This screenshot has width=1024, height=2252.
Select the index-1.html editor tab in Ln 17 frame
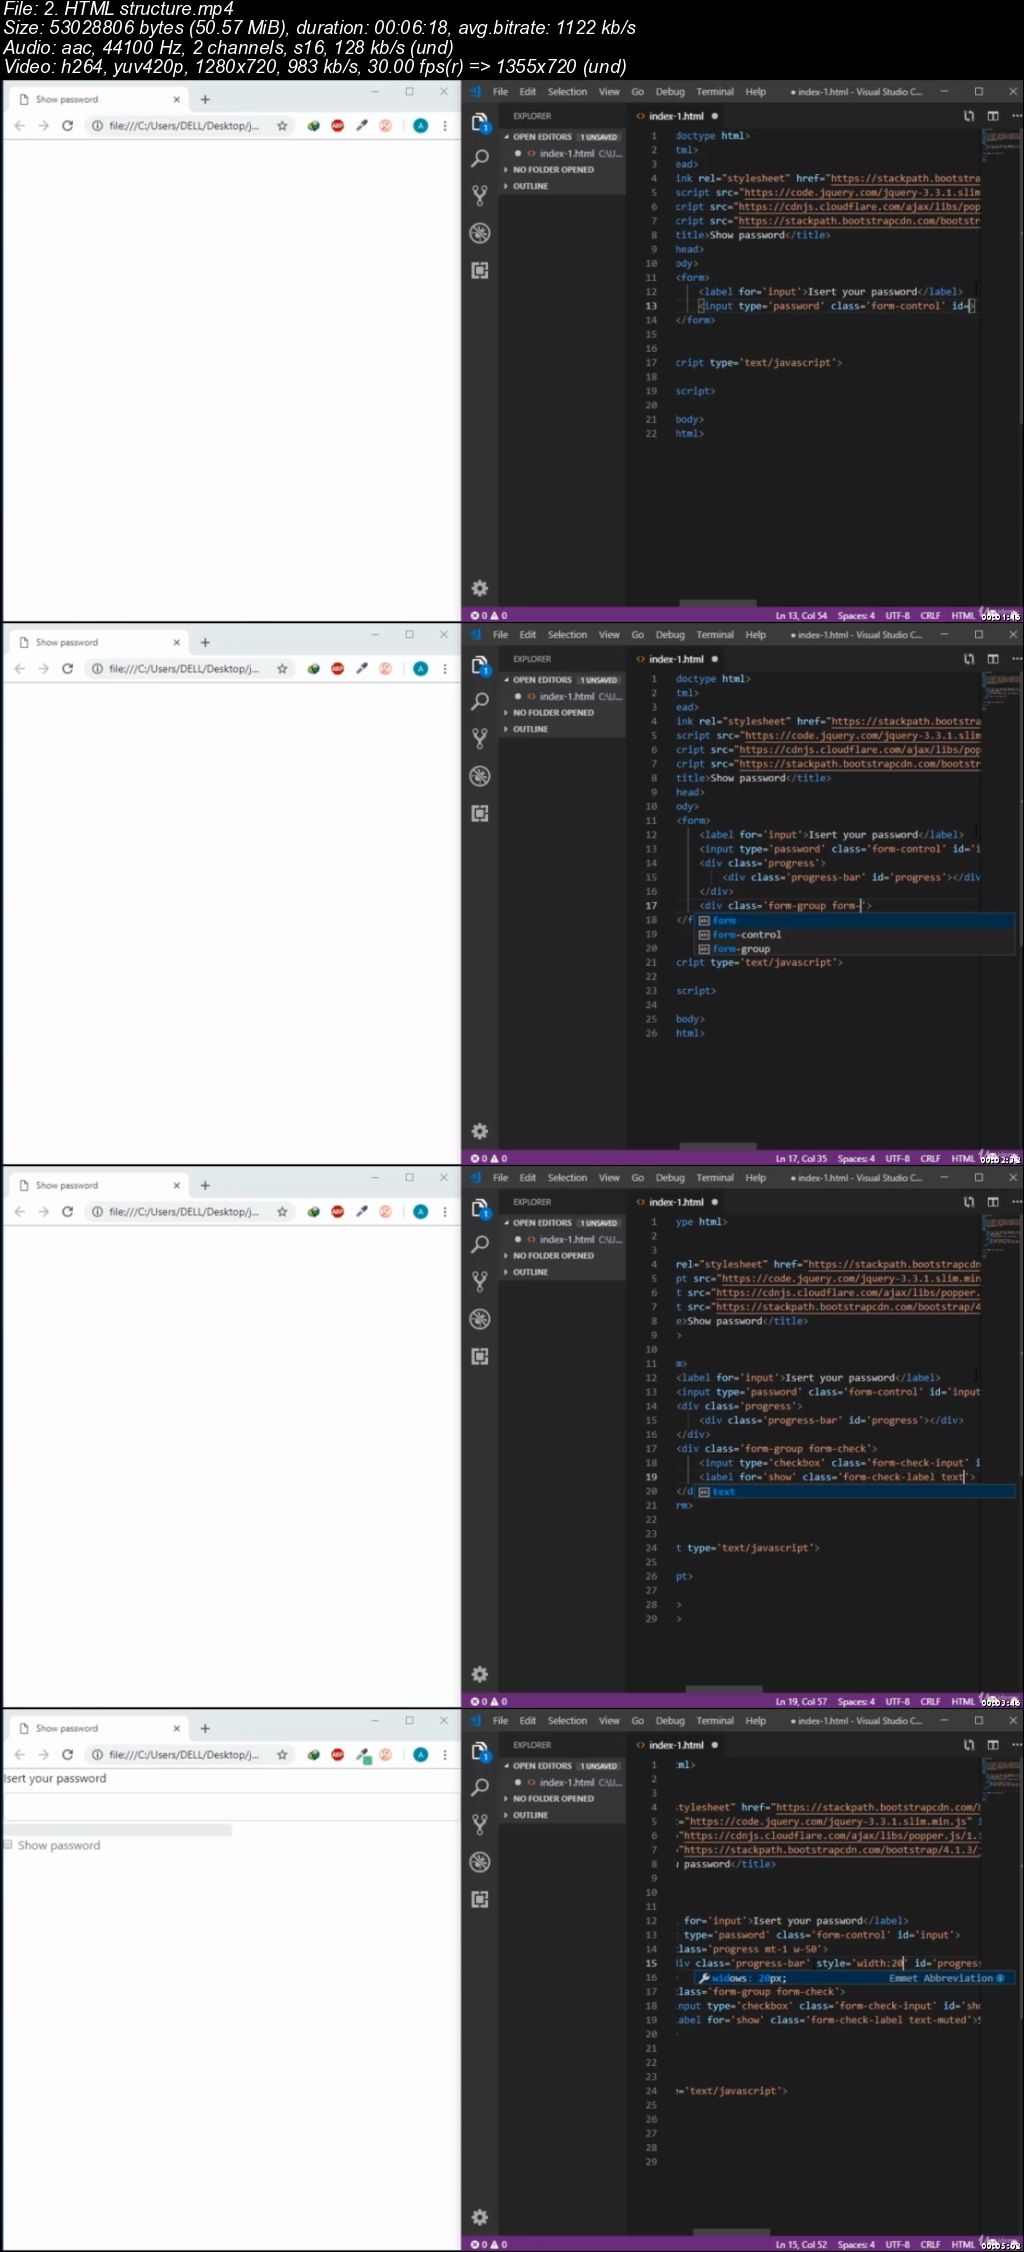click(x=677, y=659)
